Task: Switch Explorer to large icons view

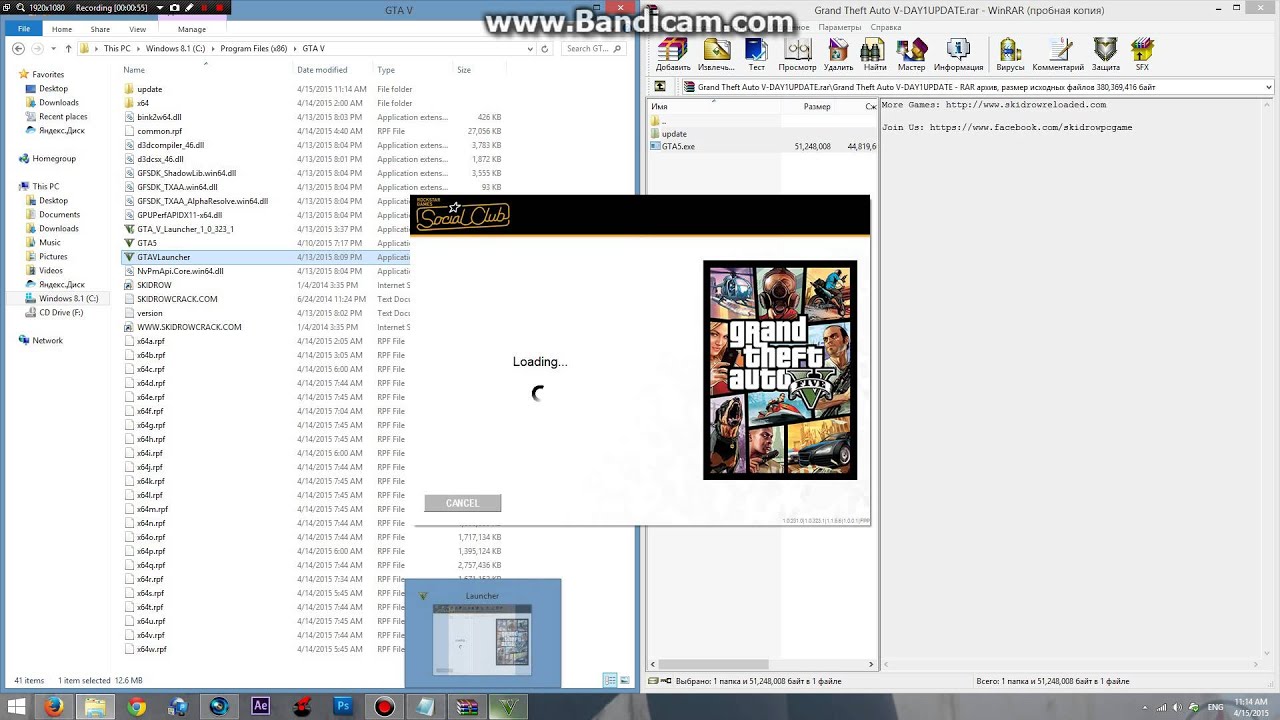Action: [x=625, y=680]
